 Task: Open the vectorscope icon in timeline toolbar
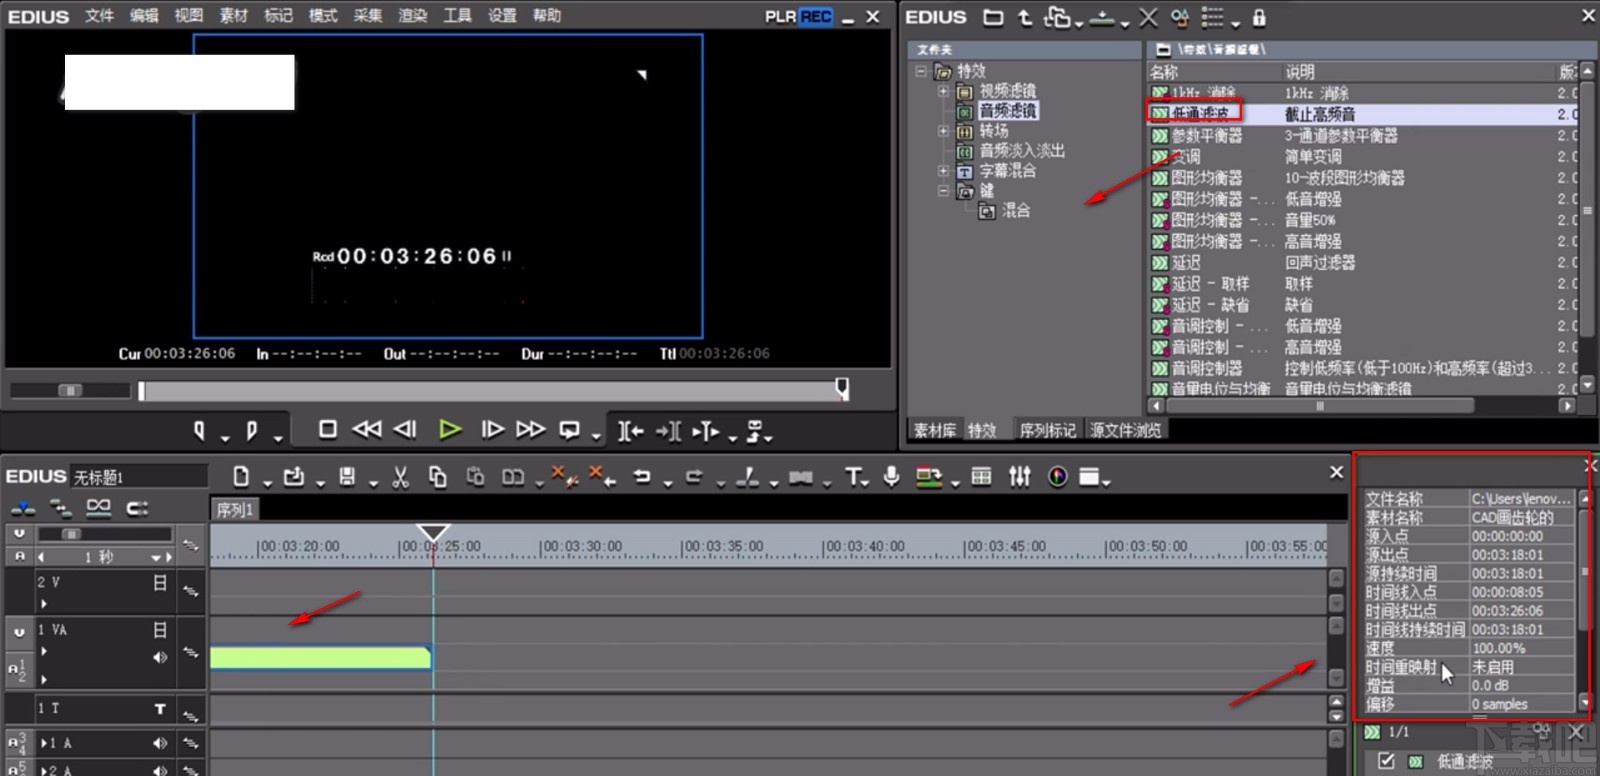click(x=1057, y=477)
